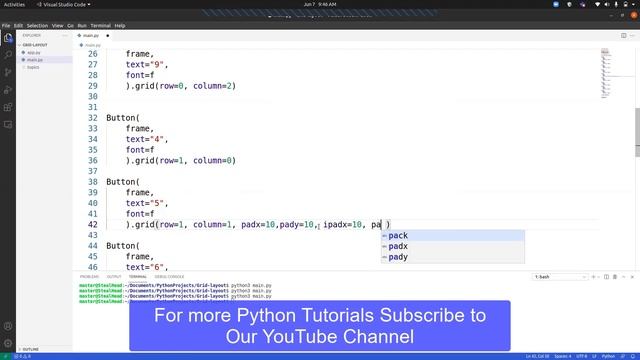Kill terminal with trash icon

pyautogui.click(x=615, y=277)
